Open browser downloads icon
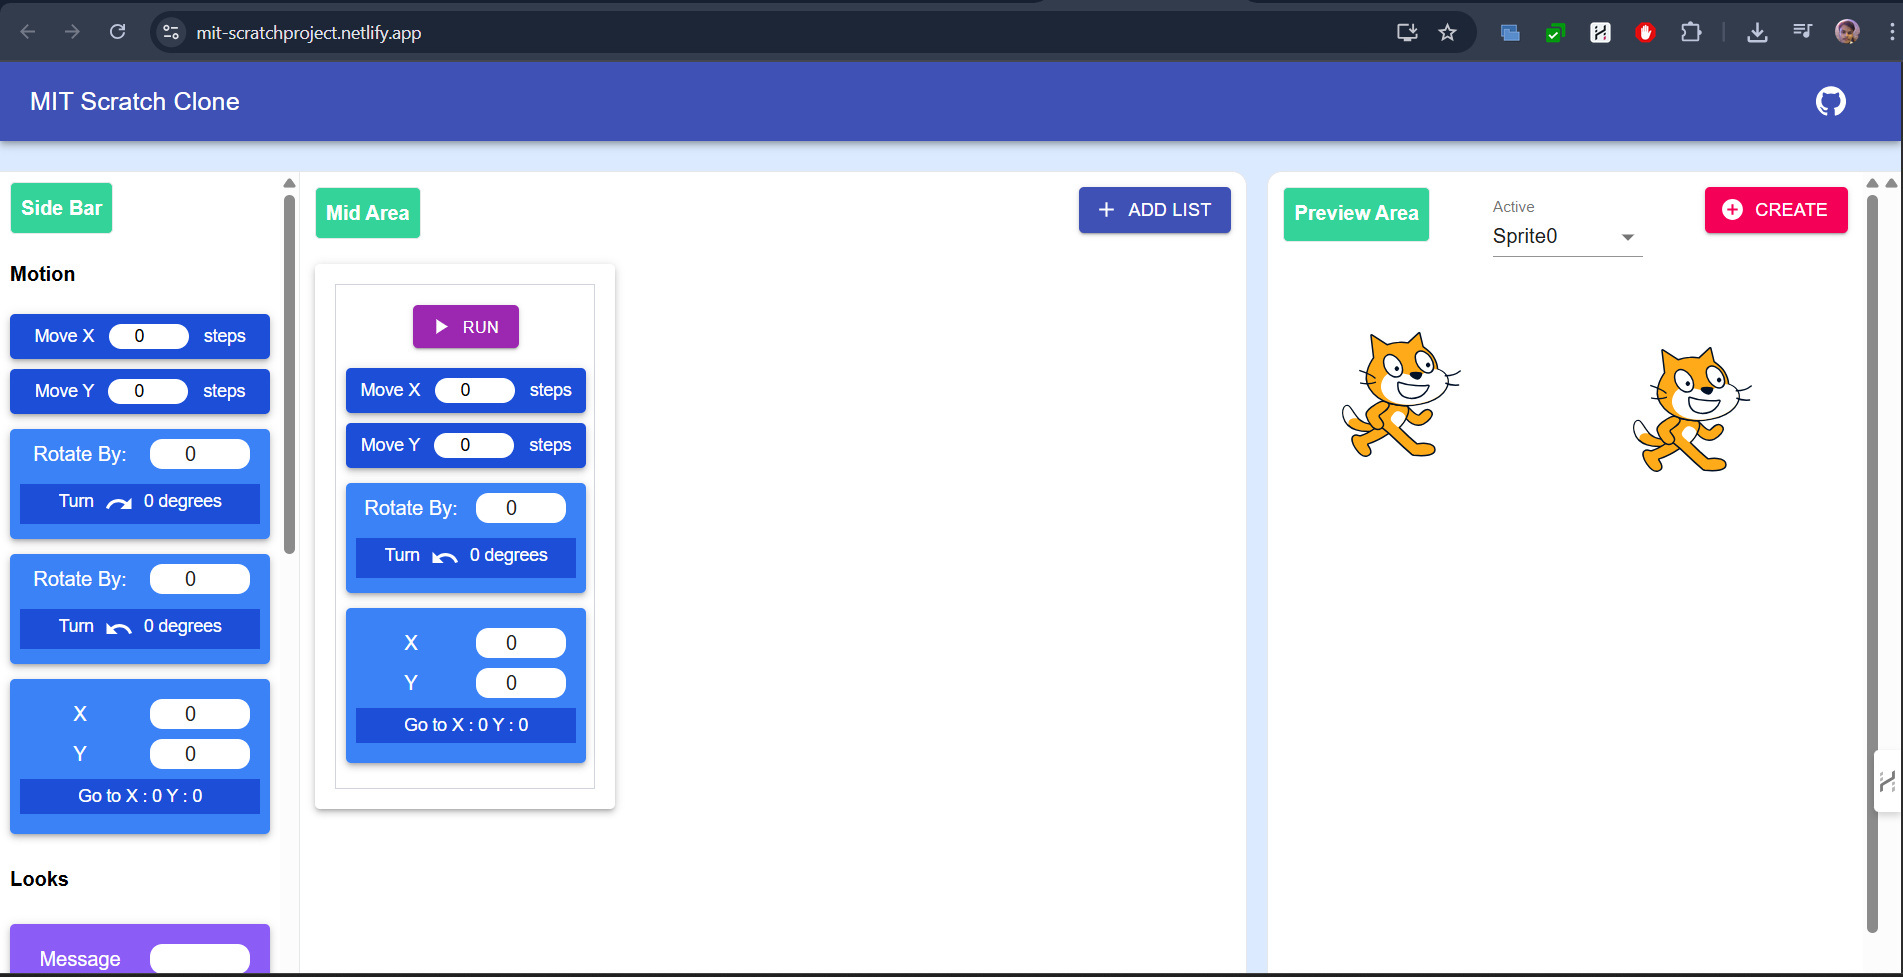 [1757, 32]
